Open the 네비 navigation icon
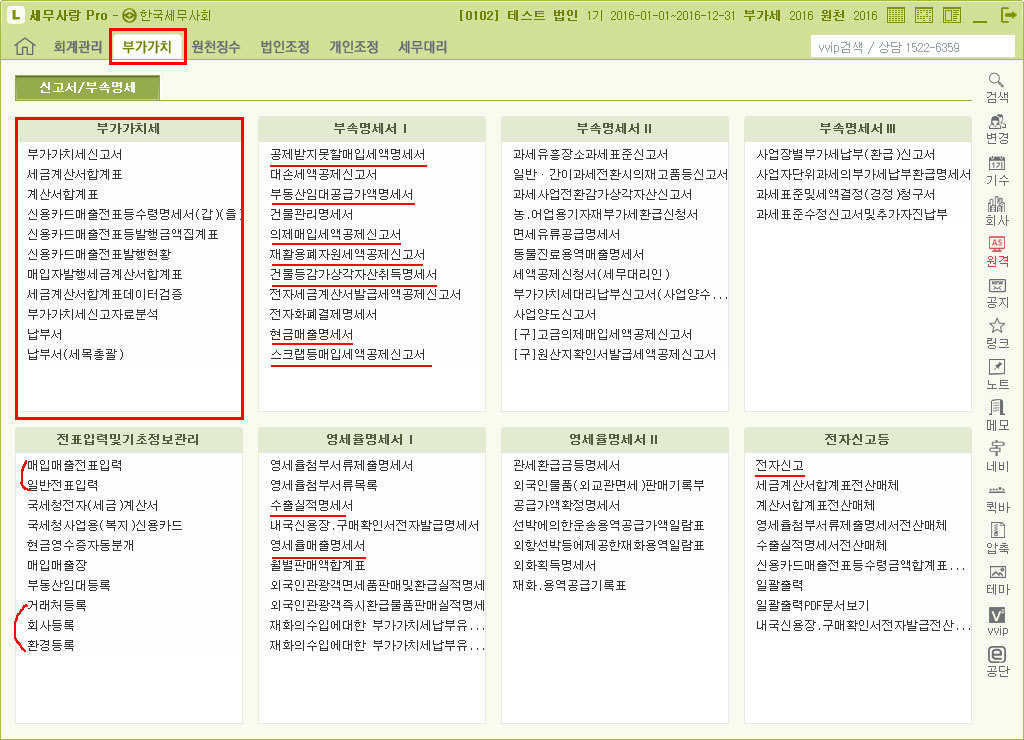The height and width of the screenshot is (740, 1024). tap(997, 457)
